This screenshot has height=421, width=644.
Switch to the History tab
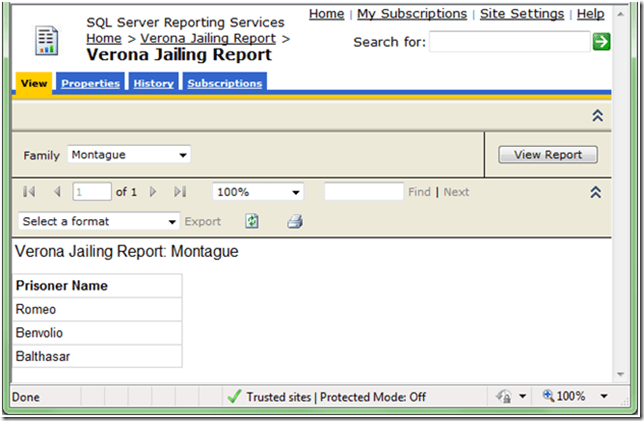(153, 84)
